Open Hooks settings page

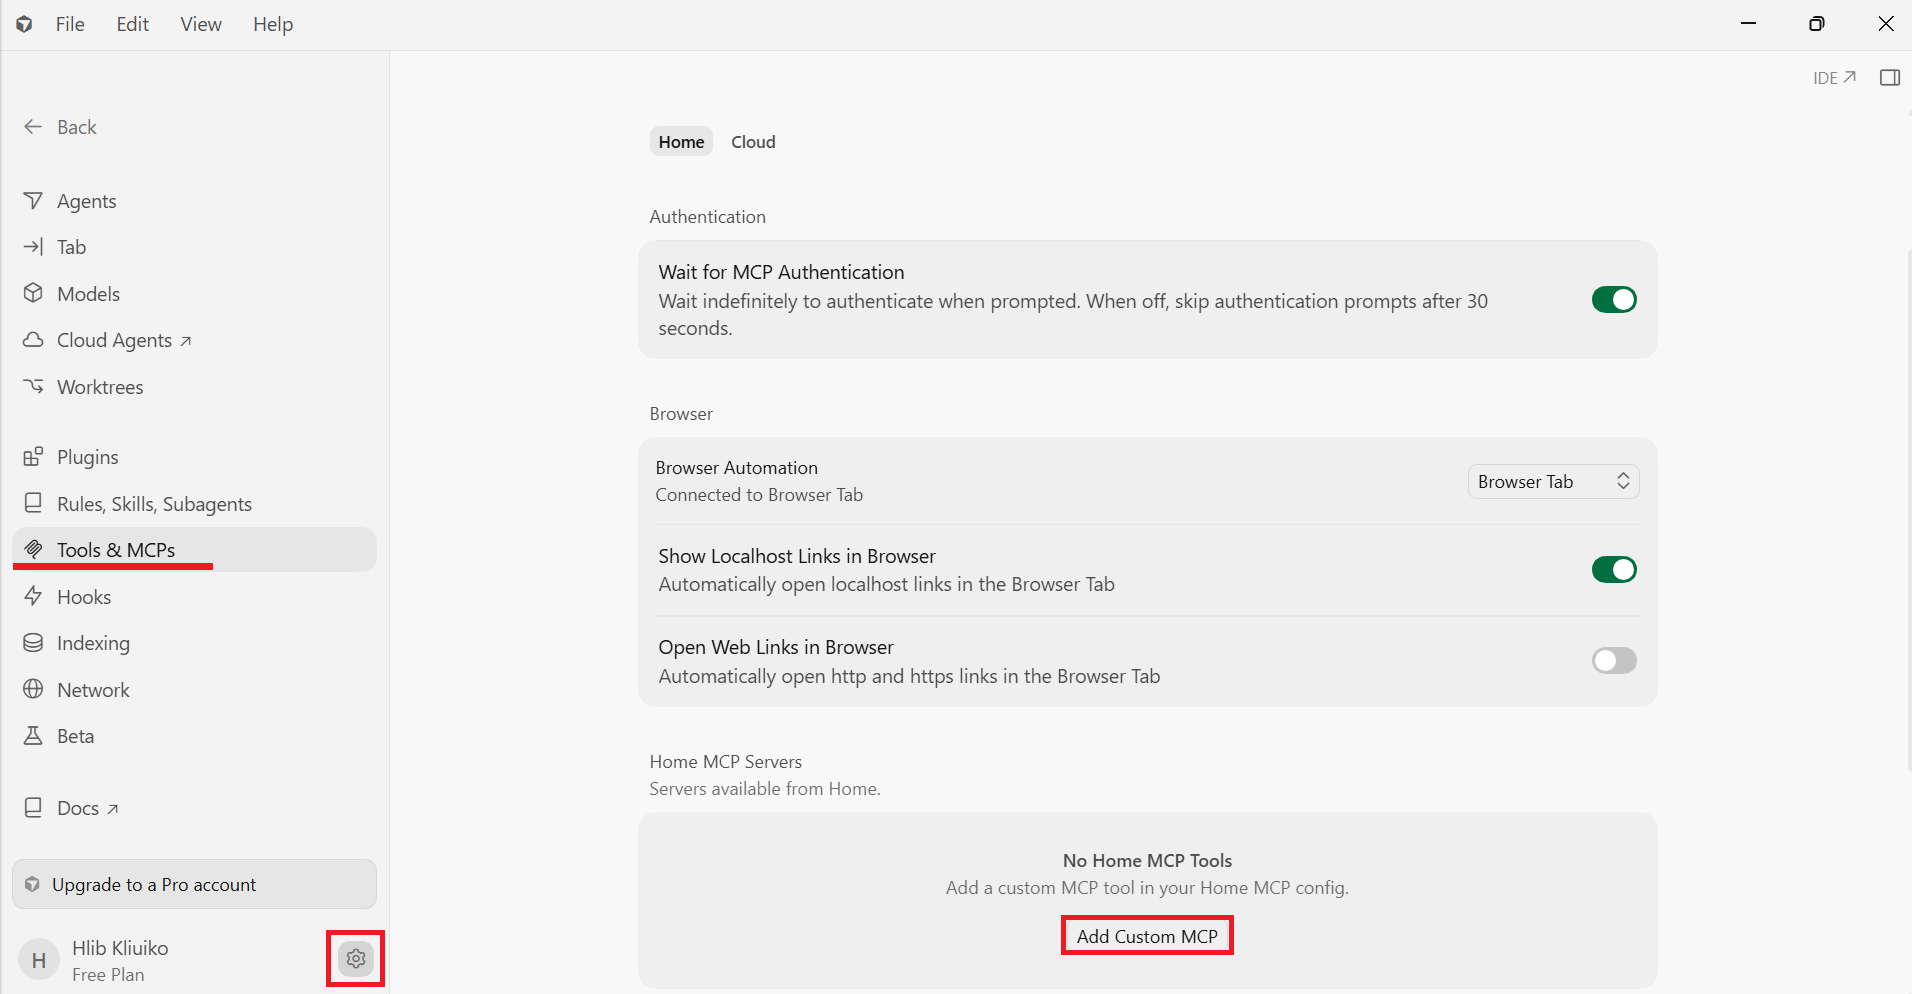pos(195,596)
